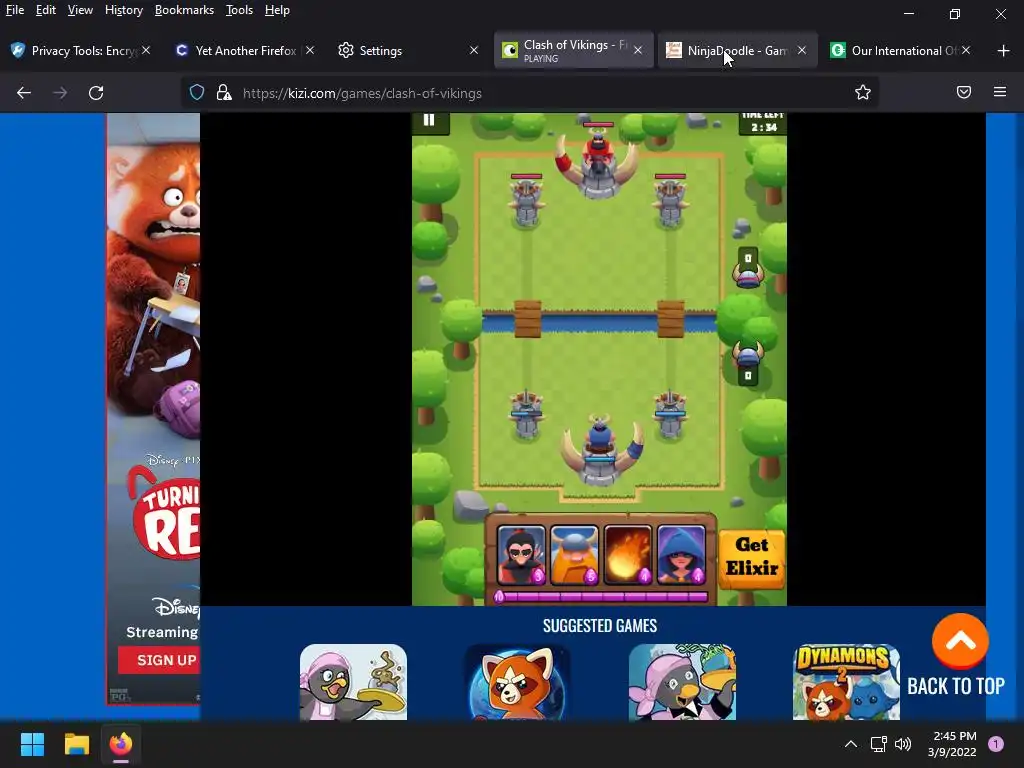
Task: Click the Get Elixir button
Action: (752, 558)
